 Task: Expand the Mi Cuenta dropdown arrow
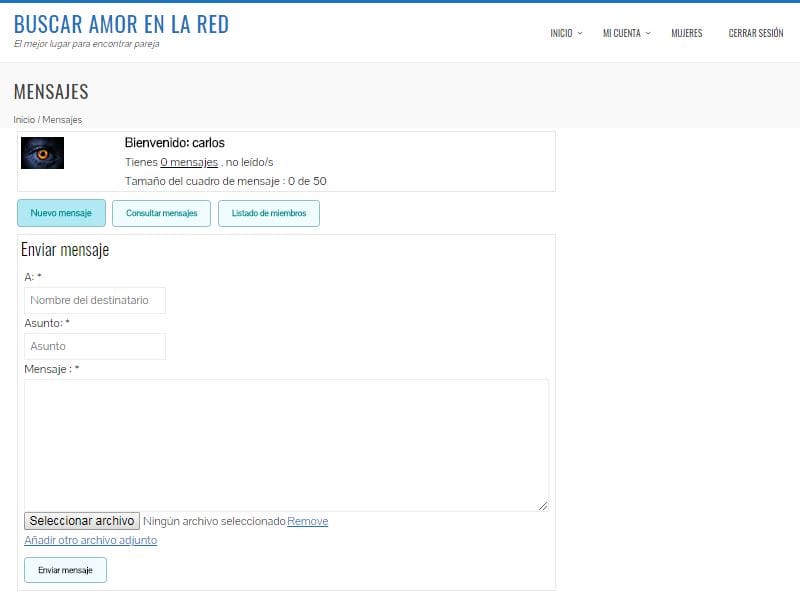[x=648, y=33]
